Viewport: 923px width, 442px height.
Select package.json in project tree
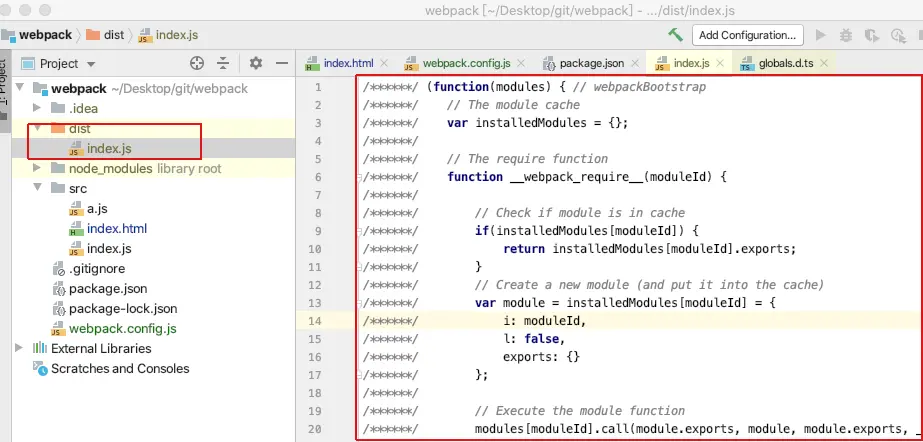coord(108,288)
